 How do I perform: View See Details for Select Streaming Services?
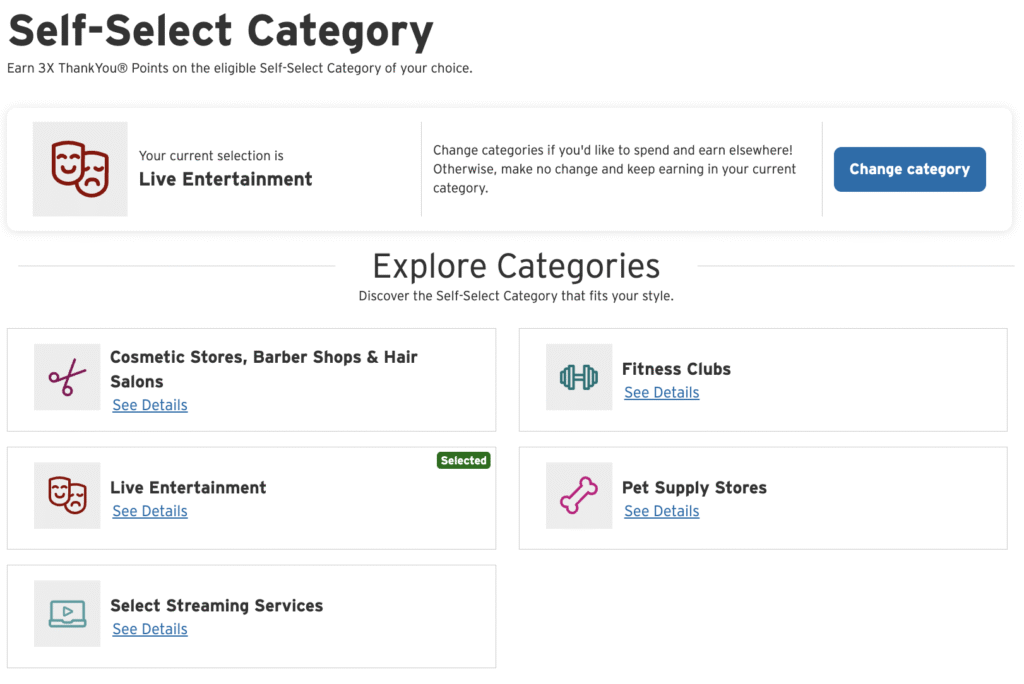click(150, 629)
